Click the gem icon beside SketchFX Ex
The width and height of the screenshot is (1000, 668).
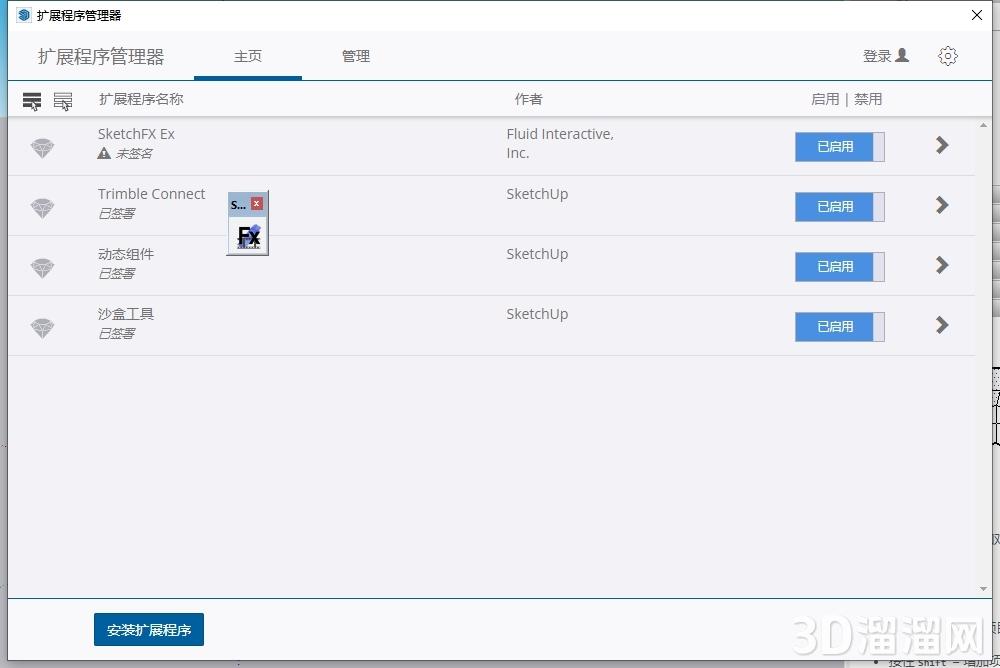(43, 148)
